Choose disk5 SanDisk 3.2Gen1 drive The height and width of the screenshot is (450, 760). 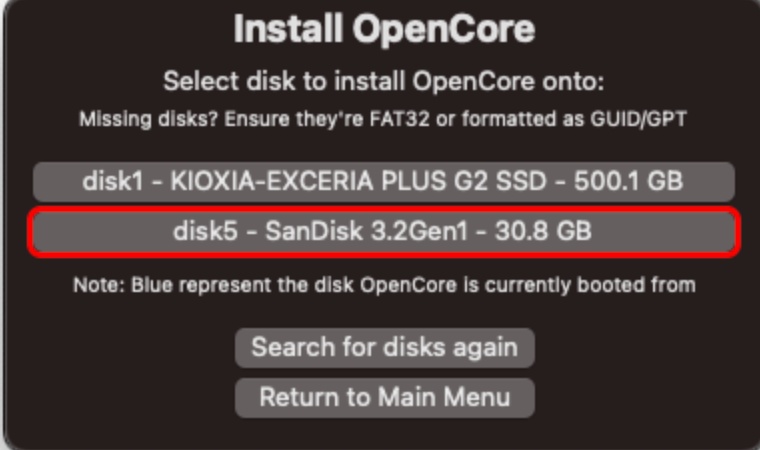tap(384, 232)
